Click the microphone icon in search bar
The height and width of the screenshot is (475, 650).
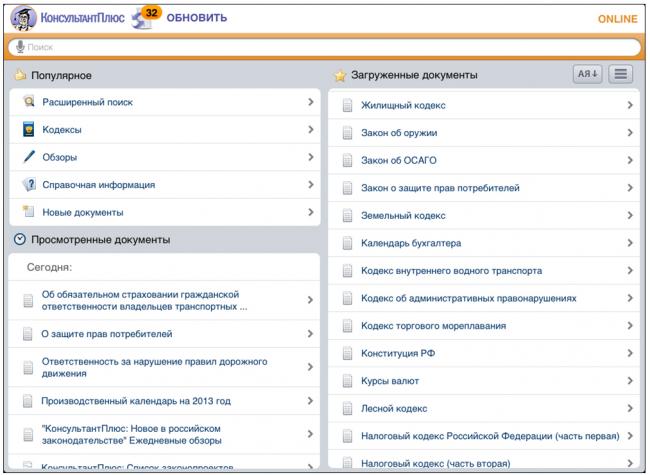click(x=20, y=47)
